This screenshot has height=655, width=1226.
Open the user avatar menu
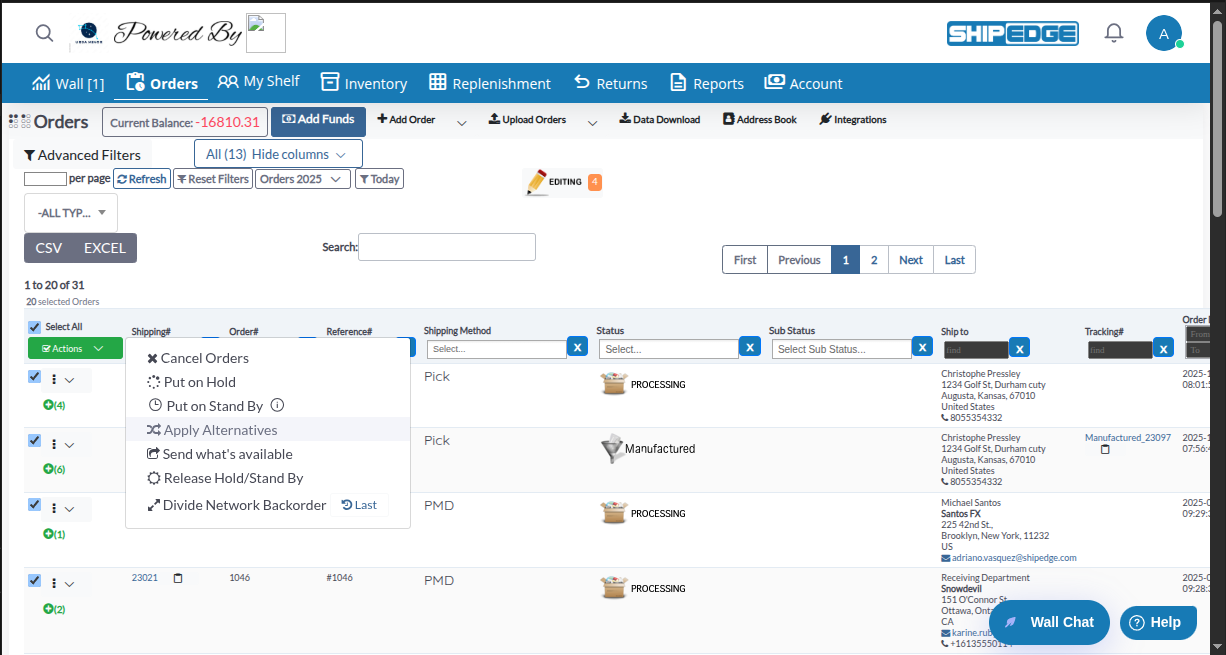(1164, 33)
